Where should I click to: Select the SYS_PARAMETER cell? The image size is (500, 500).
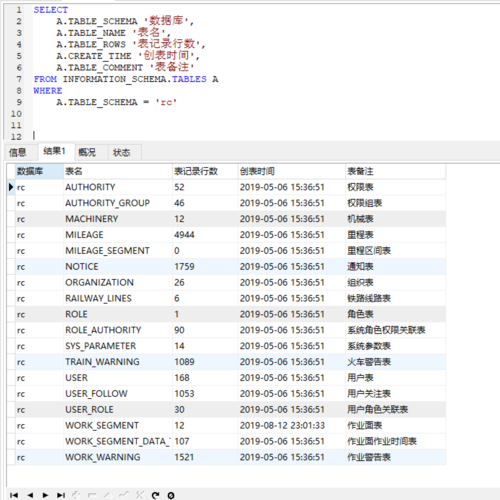(118, 346)
